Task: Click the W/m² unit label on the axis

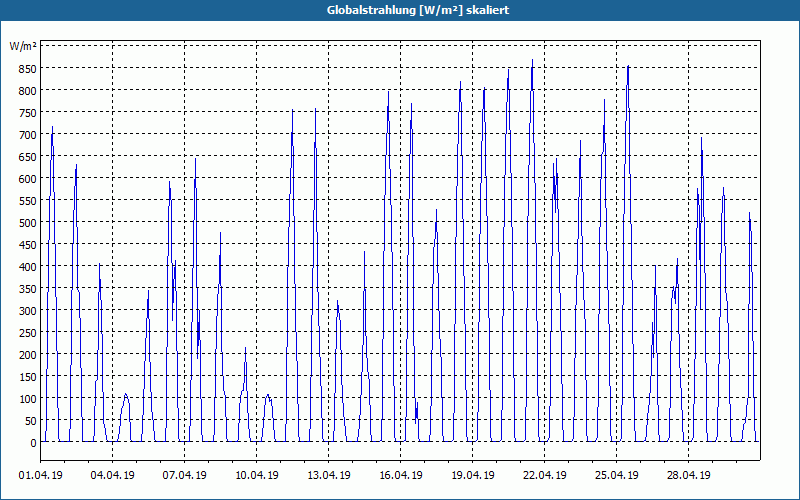Action: [23, 46]
